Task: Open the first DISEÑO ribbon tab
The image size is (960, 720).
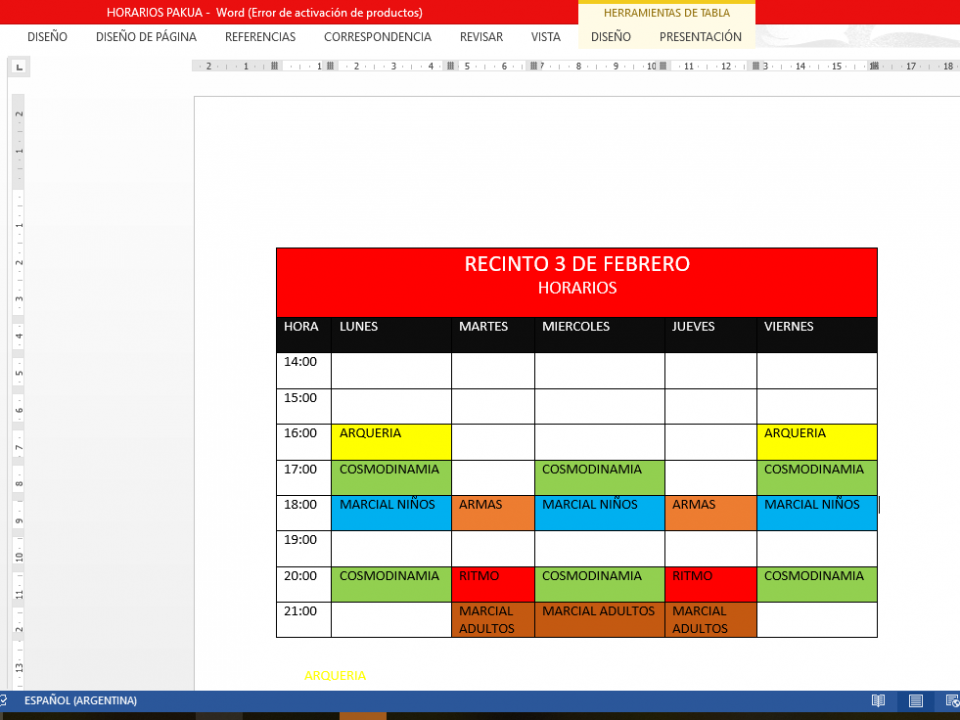Action: [47, 37]
